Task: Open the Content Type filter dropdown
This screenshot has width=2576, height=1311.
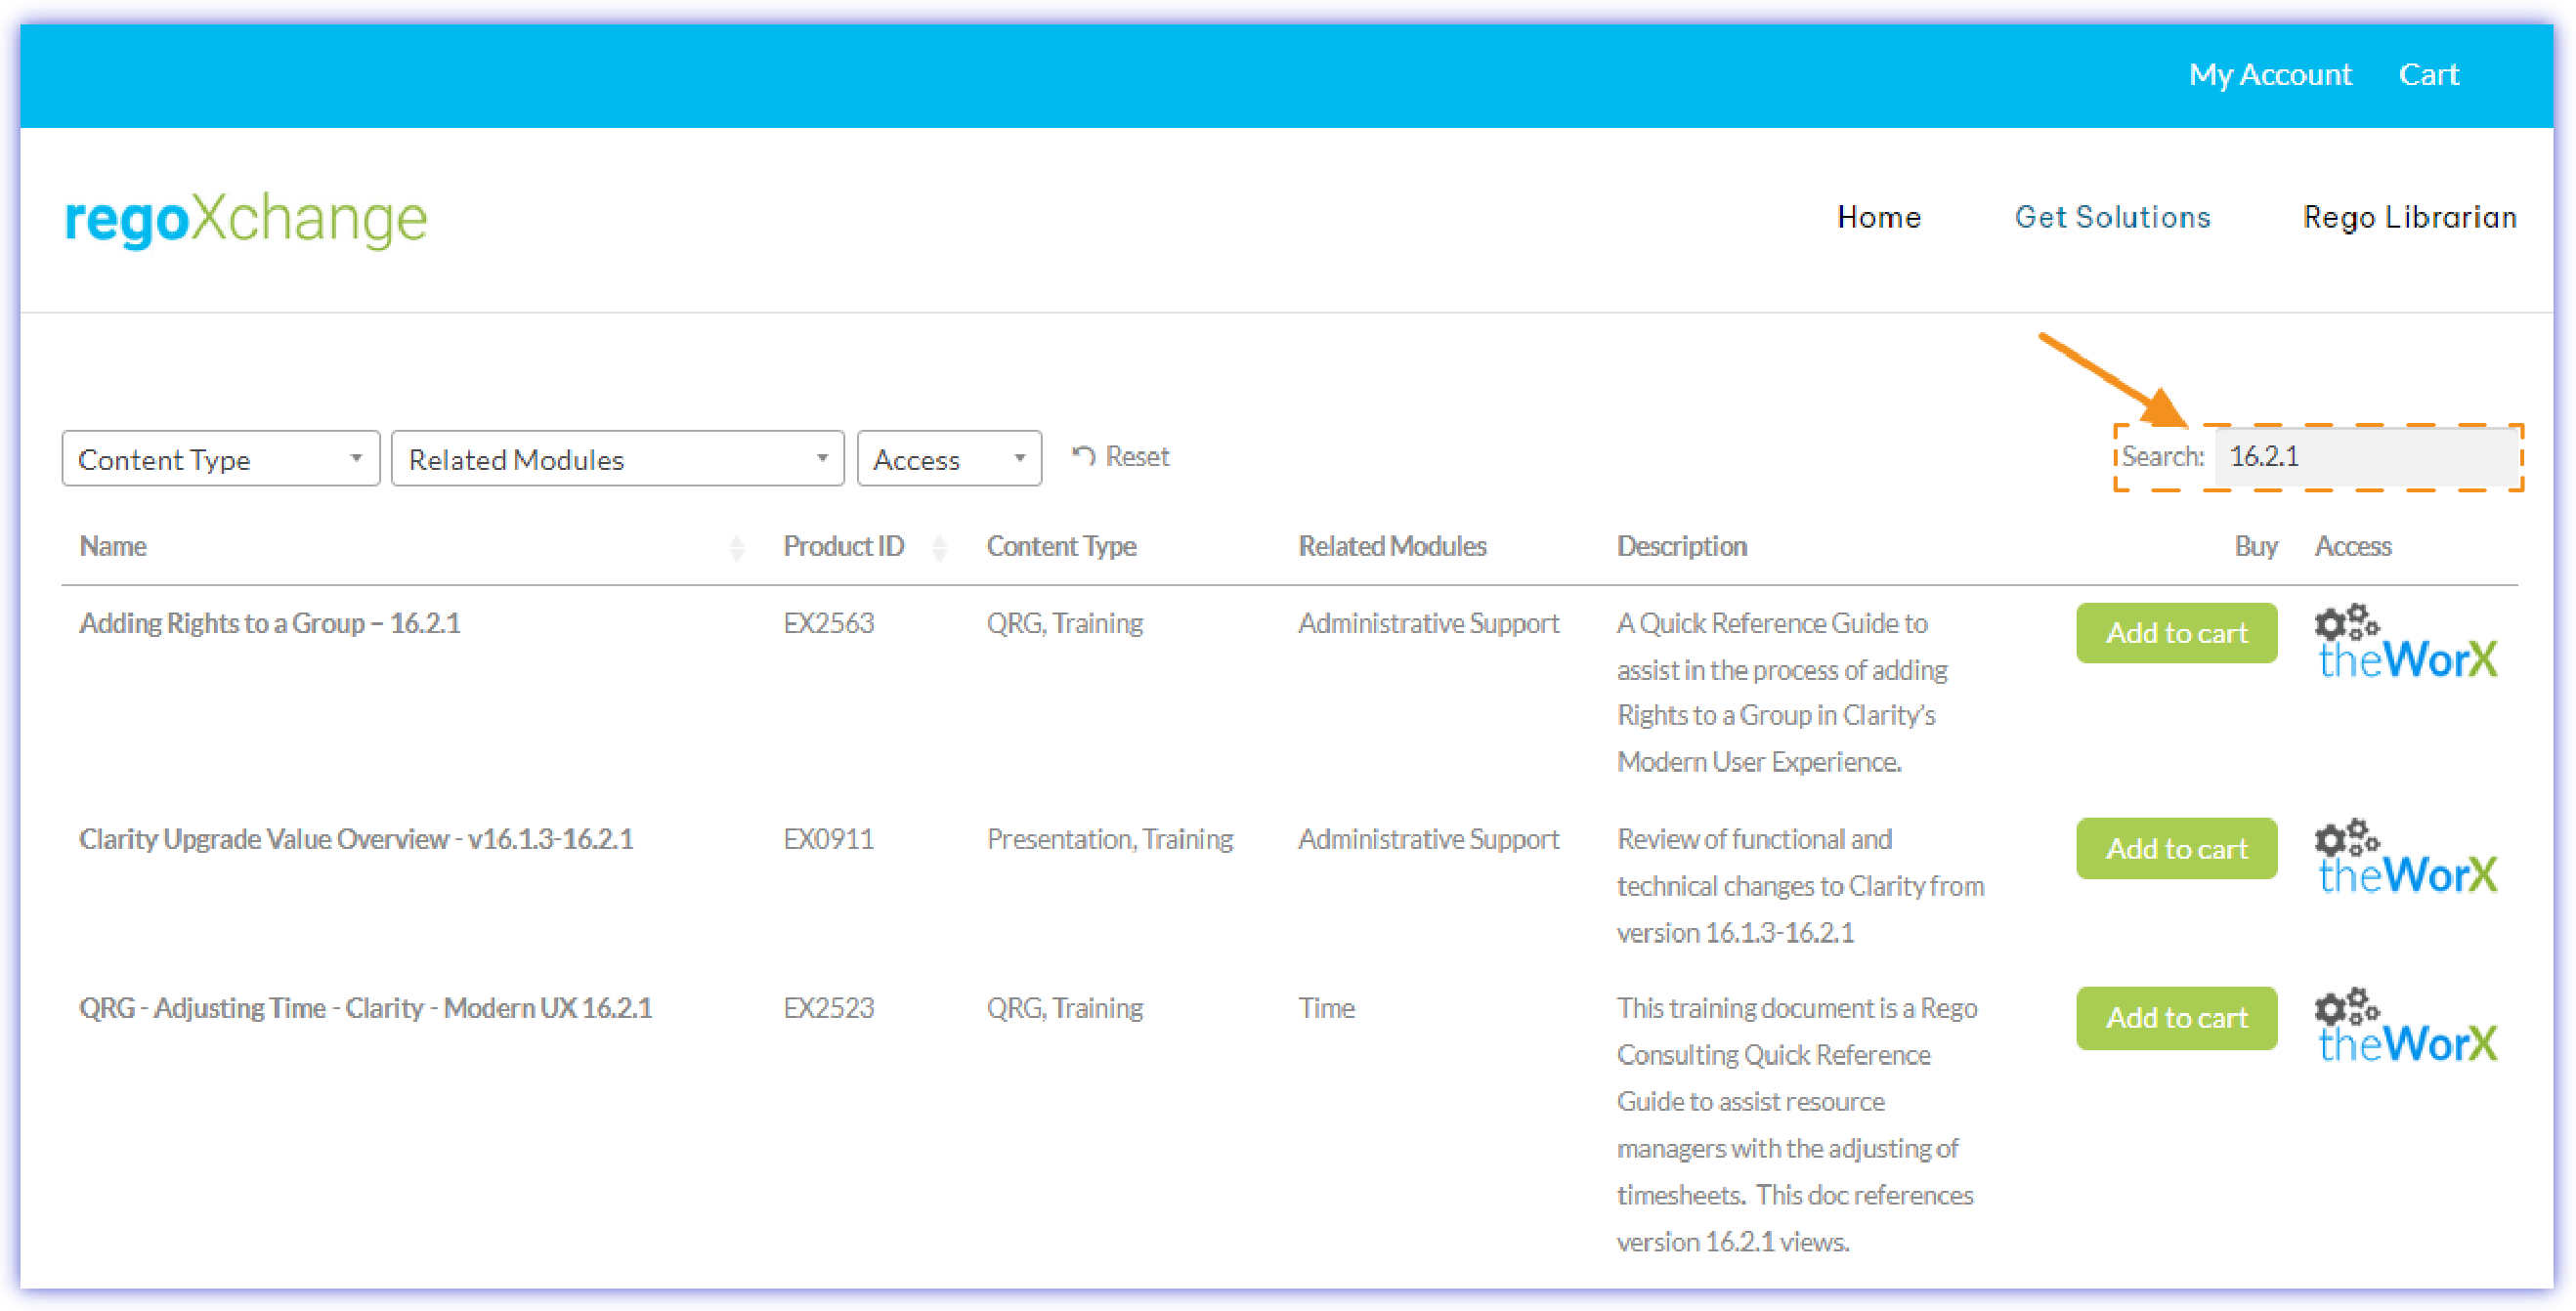Action: 221,459
